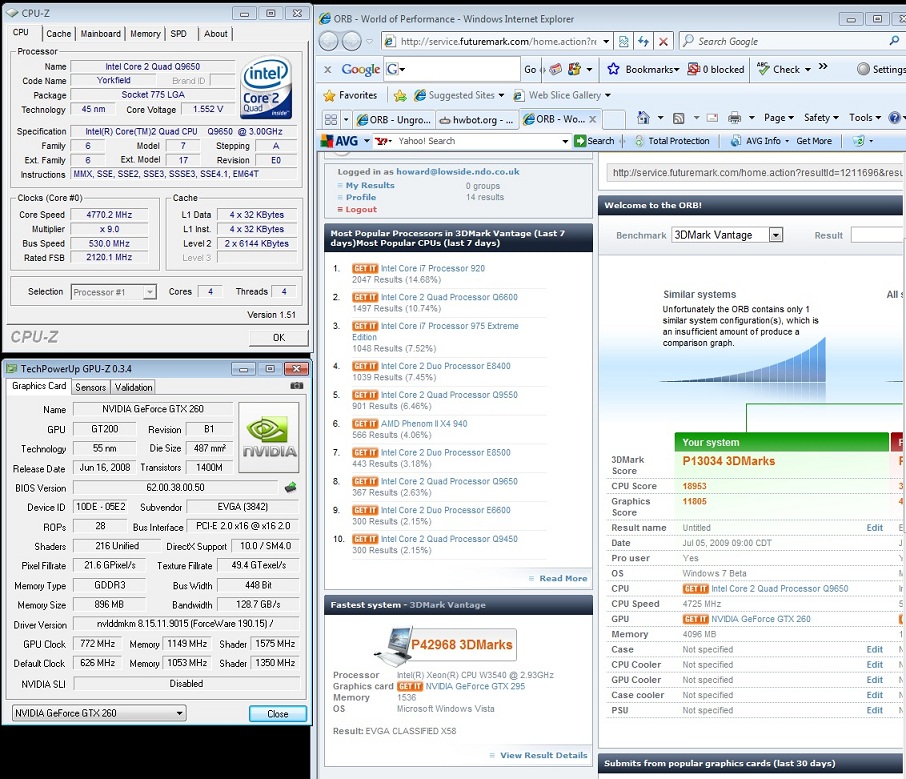The height and width of the screenshot is (779, 906).
Task: Click the Result input field beside Benchmark
Action: coord(878,235)
